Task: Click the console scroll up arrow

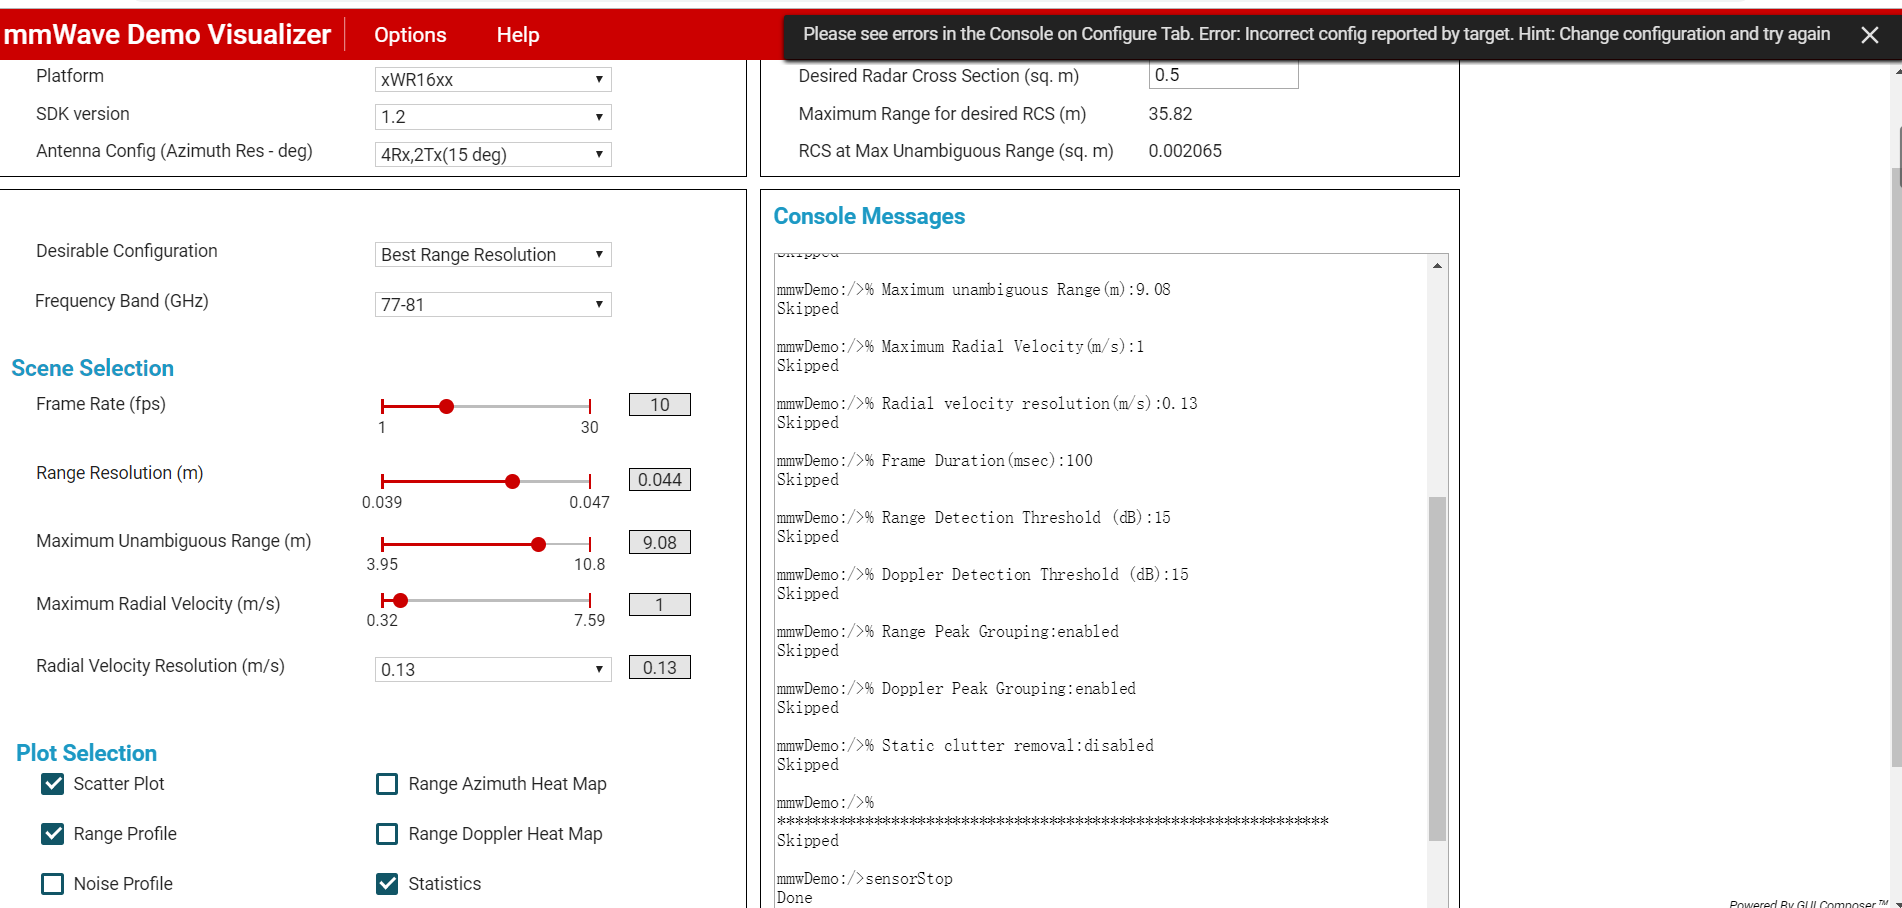Action: click(x=1438, y=266)
